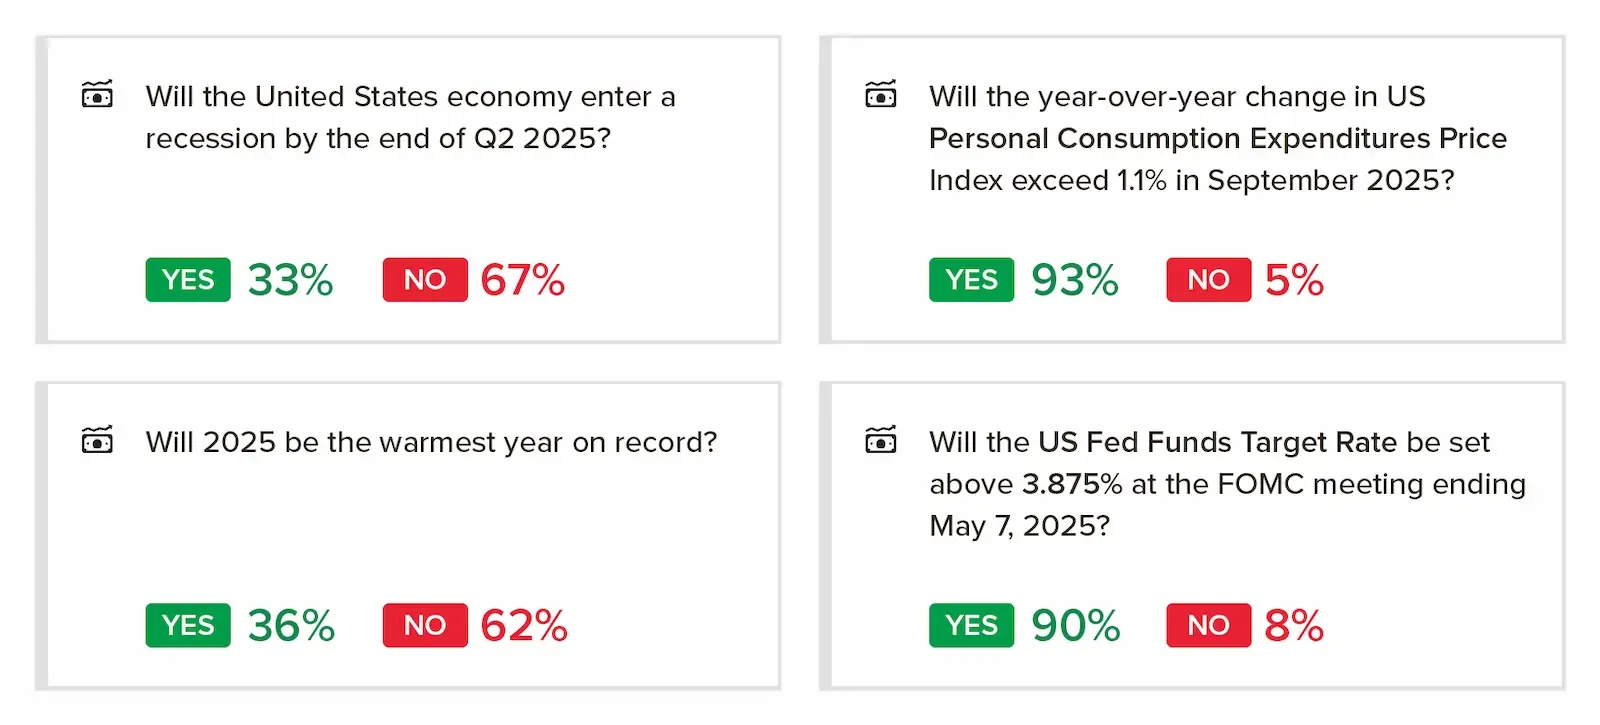Click the 33% yes probability value
The width and height of the screenshot is (1600, 725).
tap(290, 280)
